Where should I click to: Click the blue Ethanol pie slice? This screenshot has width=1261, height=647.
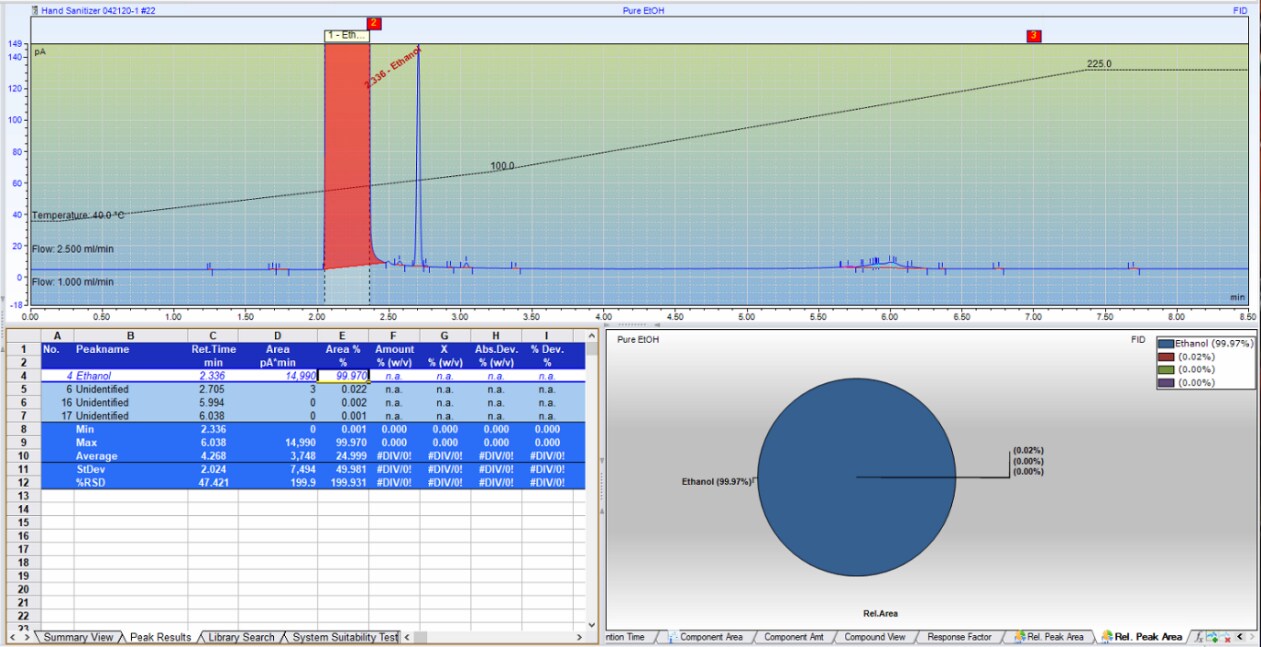(x=856, y=478)
